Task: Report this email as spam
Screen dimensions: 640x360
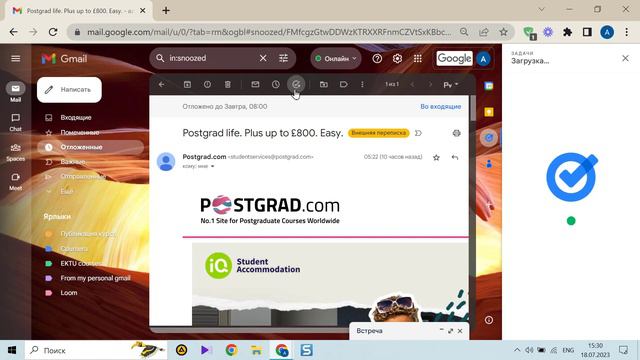Action: 207,84
